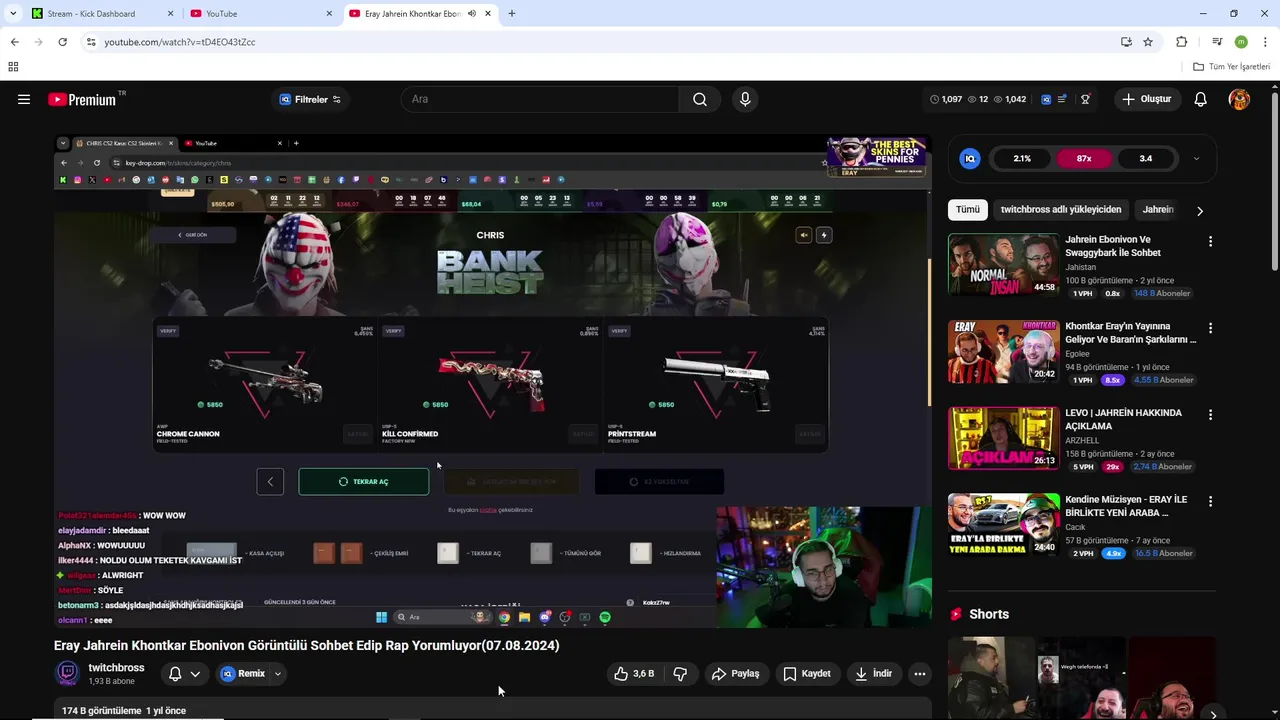This screenshot has height=720, width=1280.
Task: Open Chrome tab search dropdown
Action: 13,14
